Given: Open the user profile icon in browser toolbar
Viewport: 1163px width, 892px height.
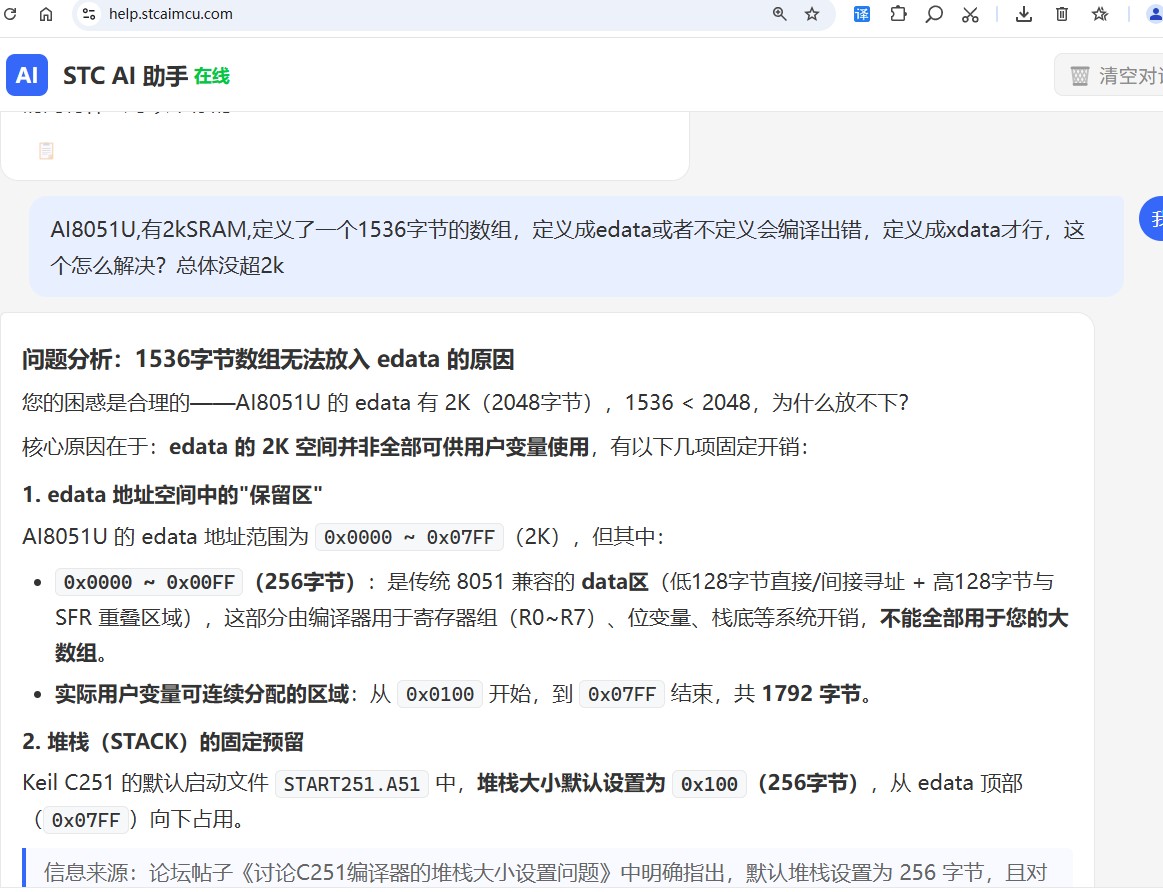Looking at the screenshot, I should (1156, 13).
